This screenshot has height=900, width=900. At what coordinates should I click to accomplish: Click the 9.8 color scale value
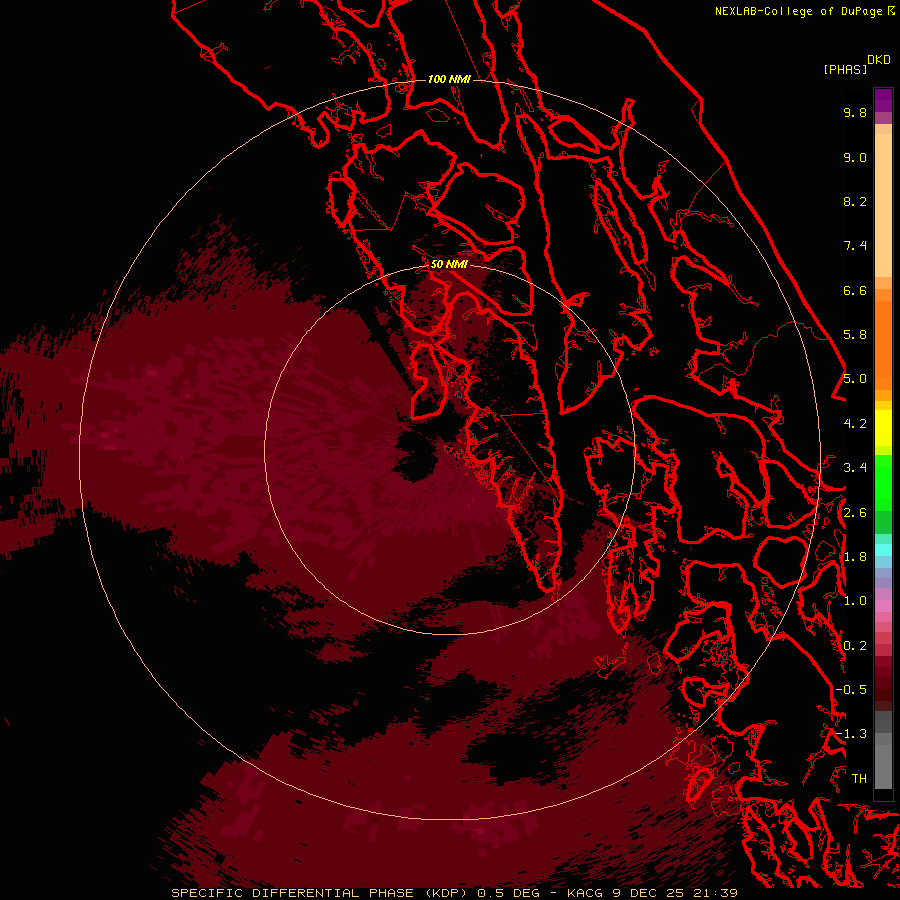point(855,112)
